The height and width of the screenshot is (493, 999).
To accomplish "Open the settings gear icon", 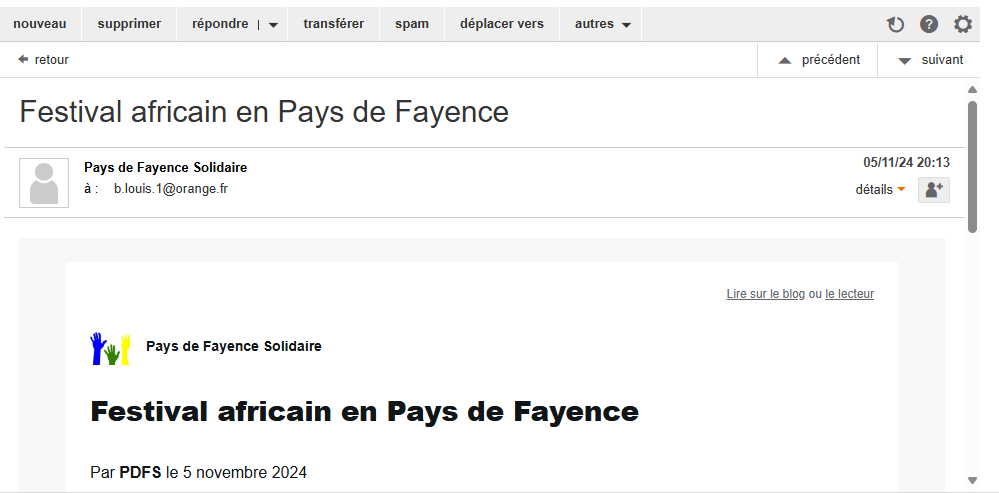I will point(962,25).
